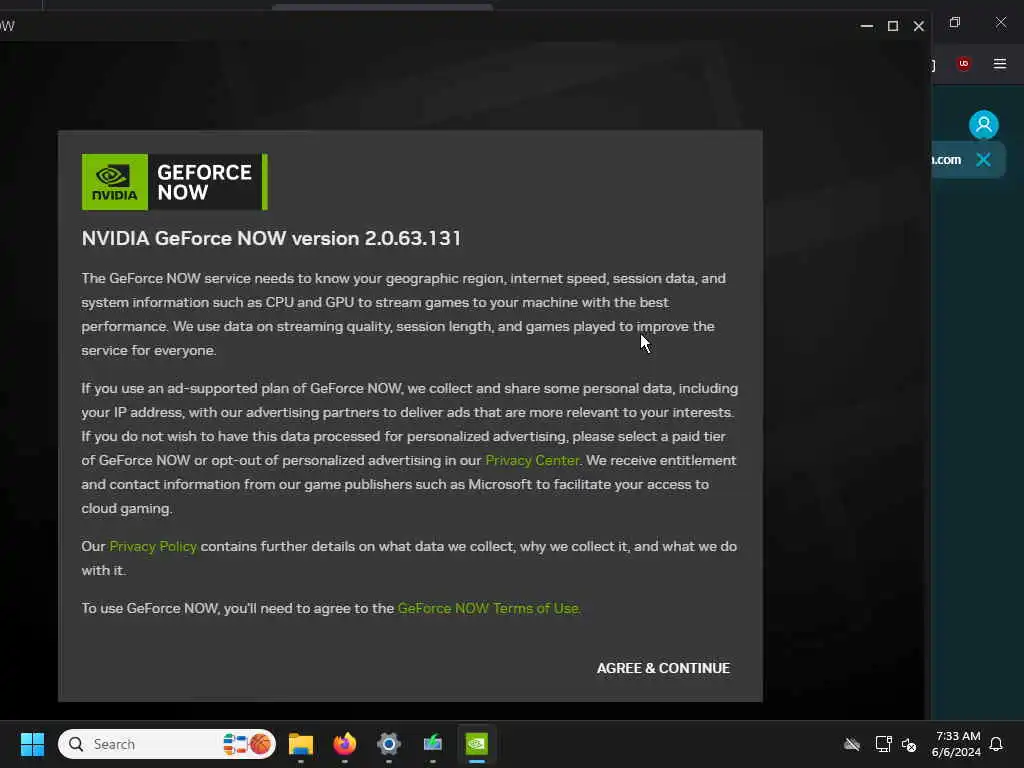Image resolution: width=1024 pixels, height=768 pixels.
Task: Click the user account avatar icon
Action: click(x=984, y=125)
